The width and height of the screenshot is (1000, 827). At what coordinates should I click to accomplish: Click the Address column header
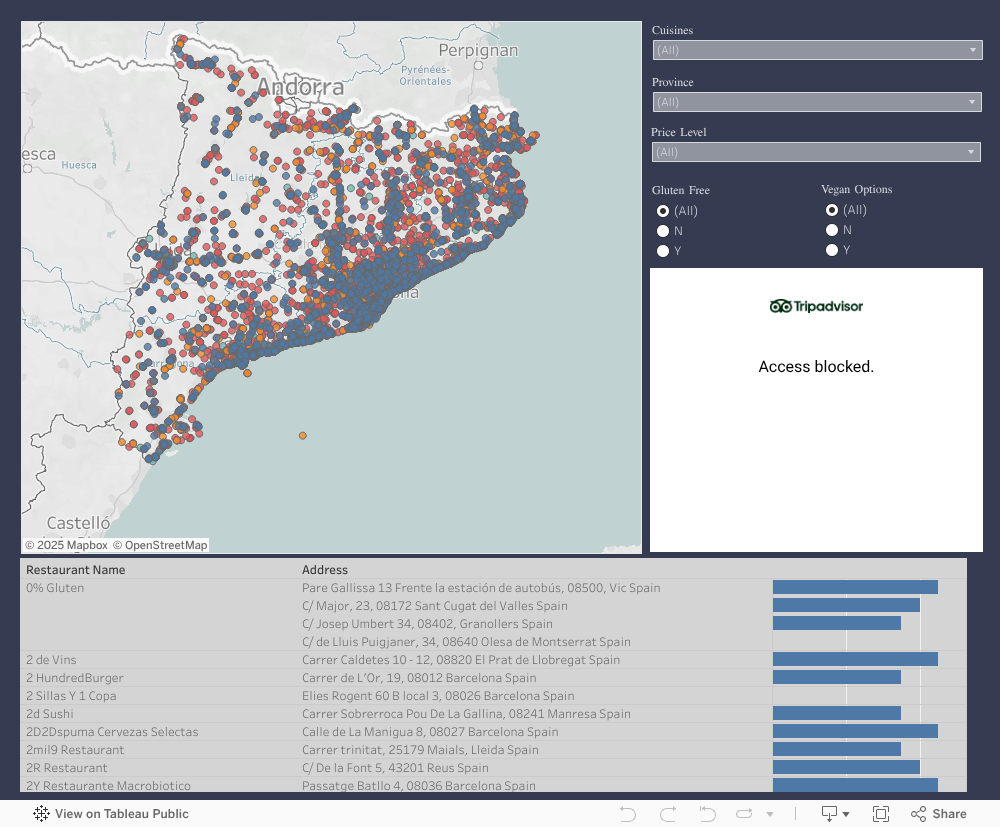[x=325, y=570]
